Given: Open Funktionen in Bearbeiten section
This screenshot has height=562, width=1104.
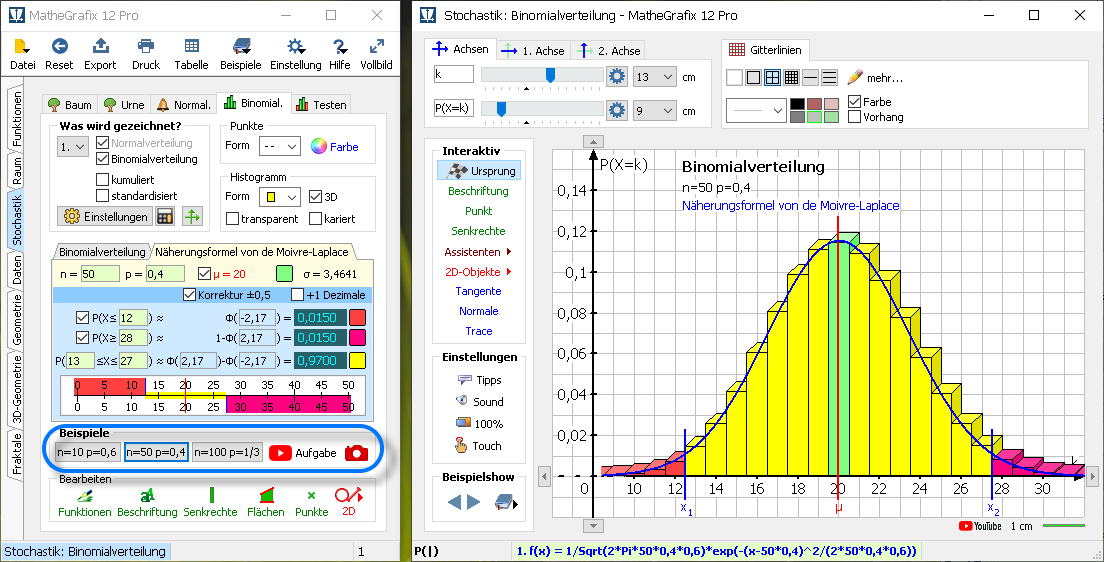Looking at the screenshot, I should 84,503.
